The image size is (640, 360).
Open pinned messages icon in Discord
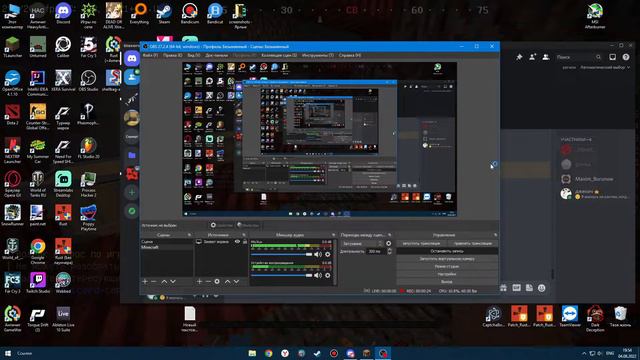pos(519,57)
